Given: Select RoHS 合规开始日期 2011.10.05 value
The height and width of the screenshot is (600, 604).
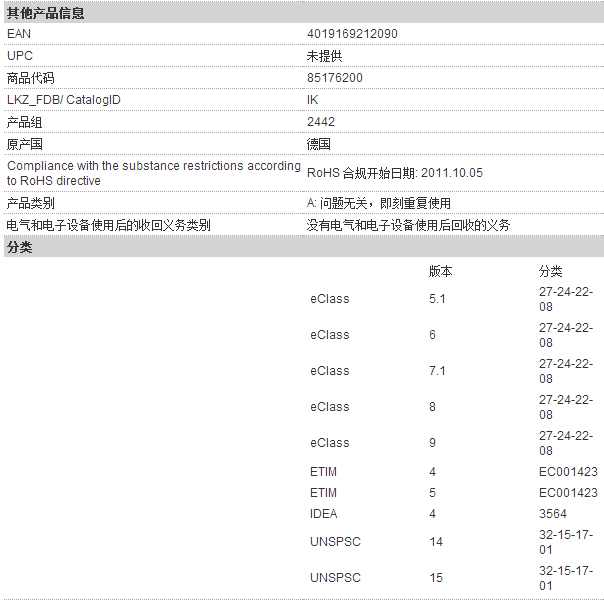Looking at the screenshot, I should [x=395, y=173].
